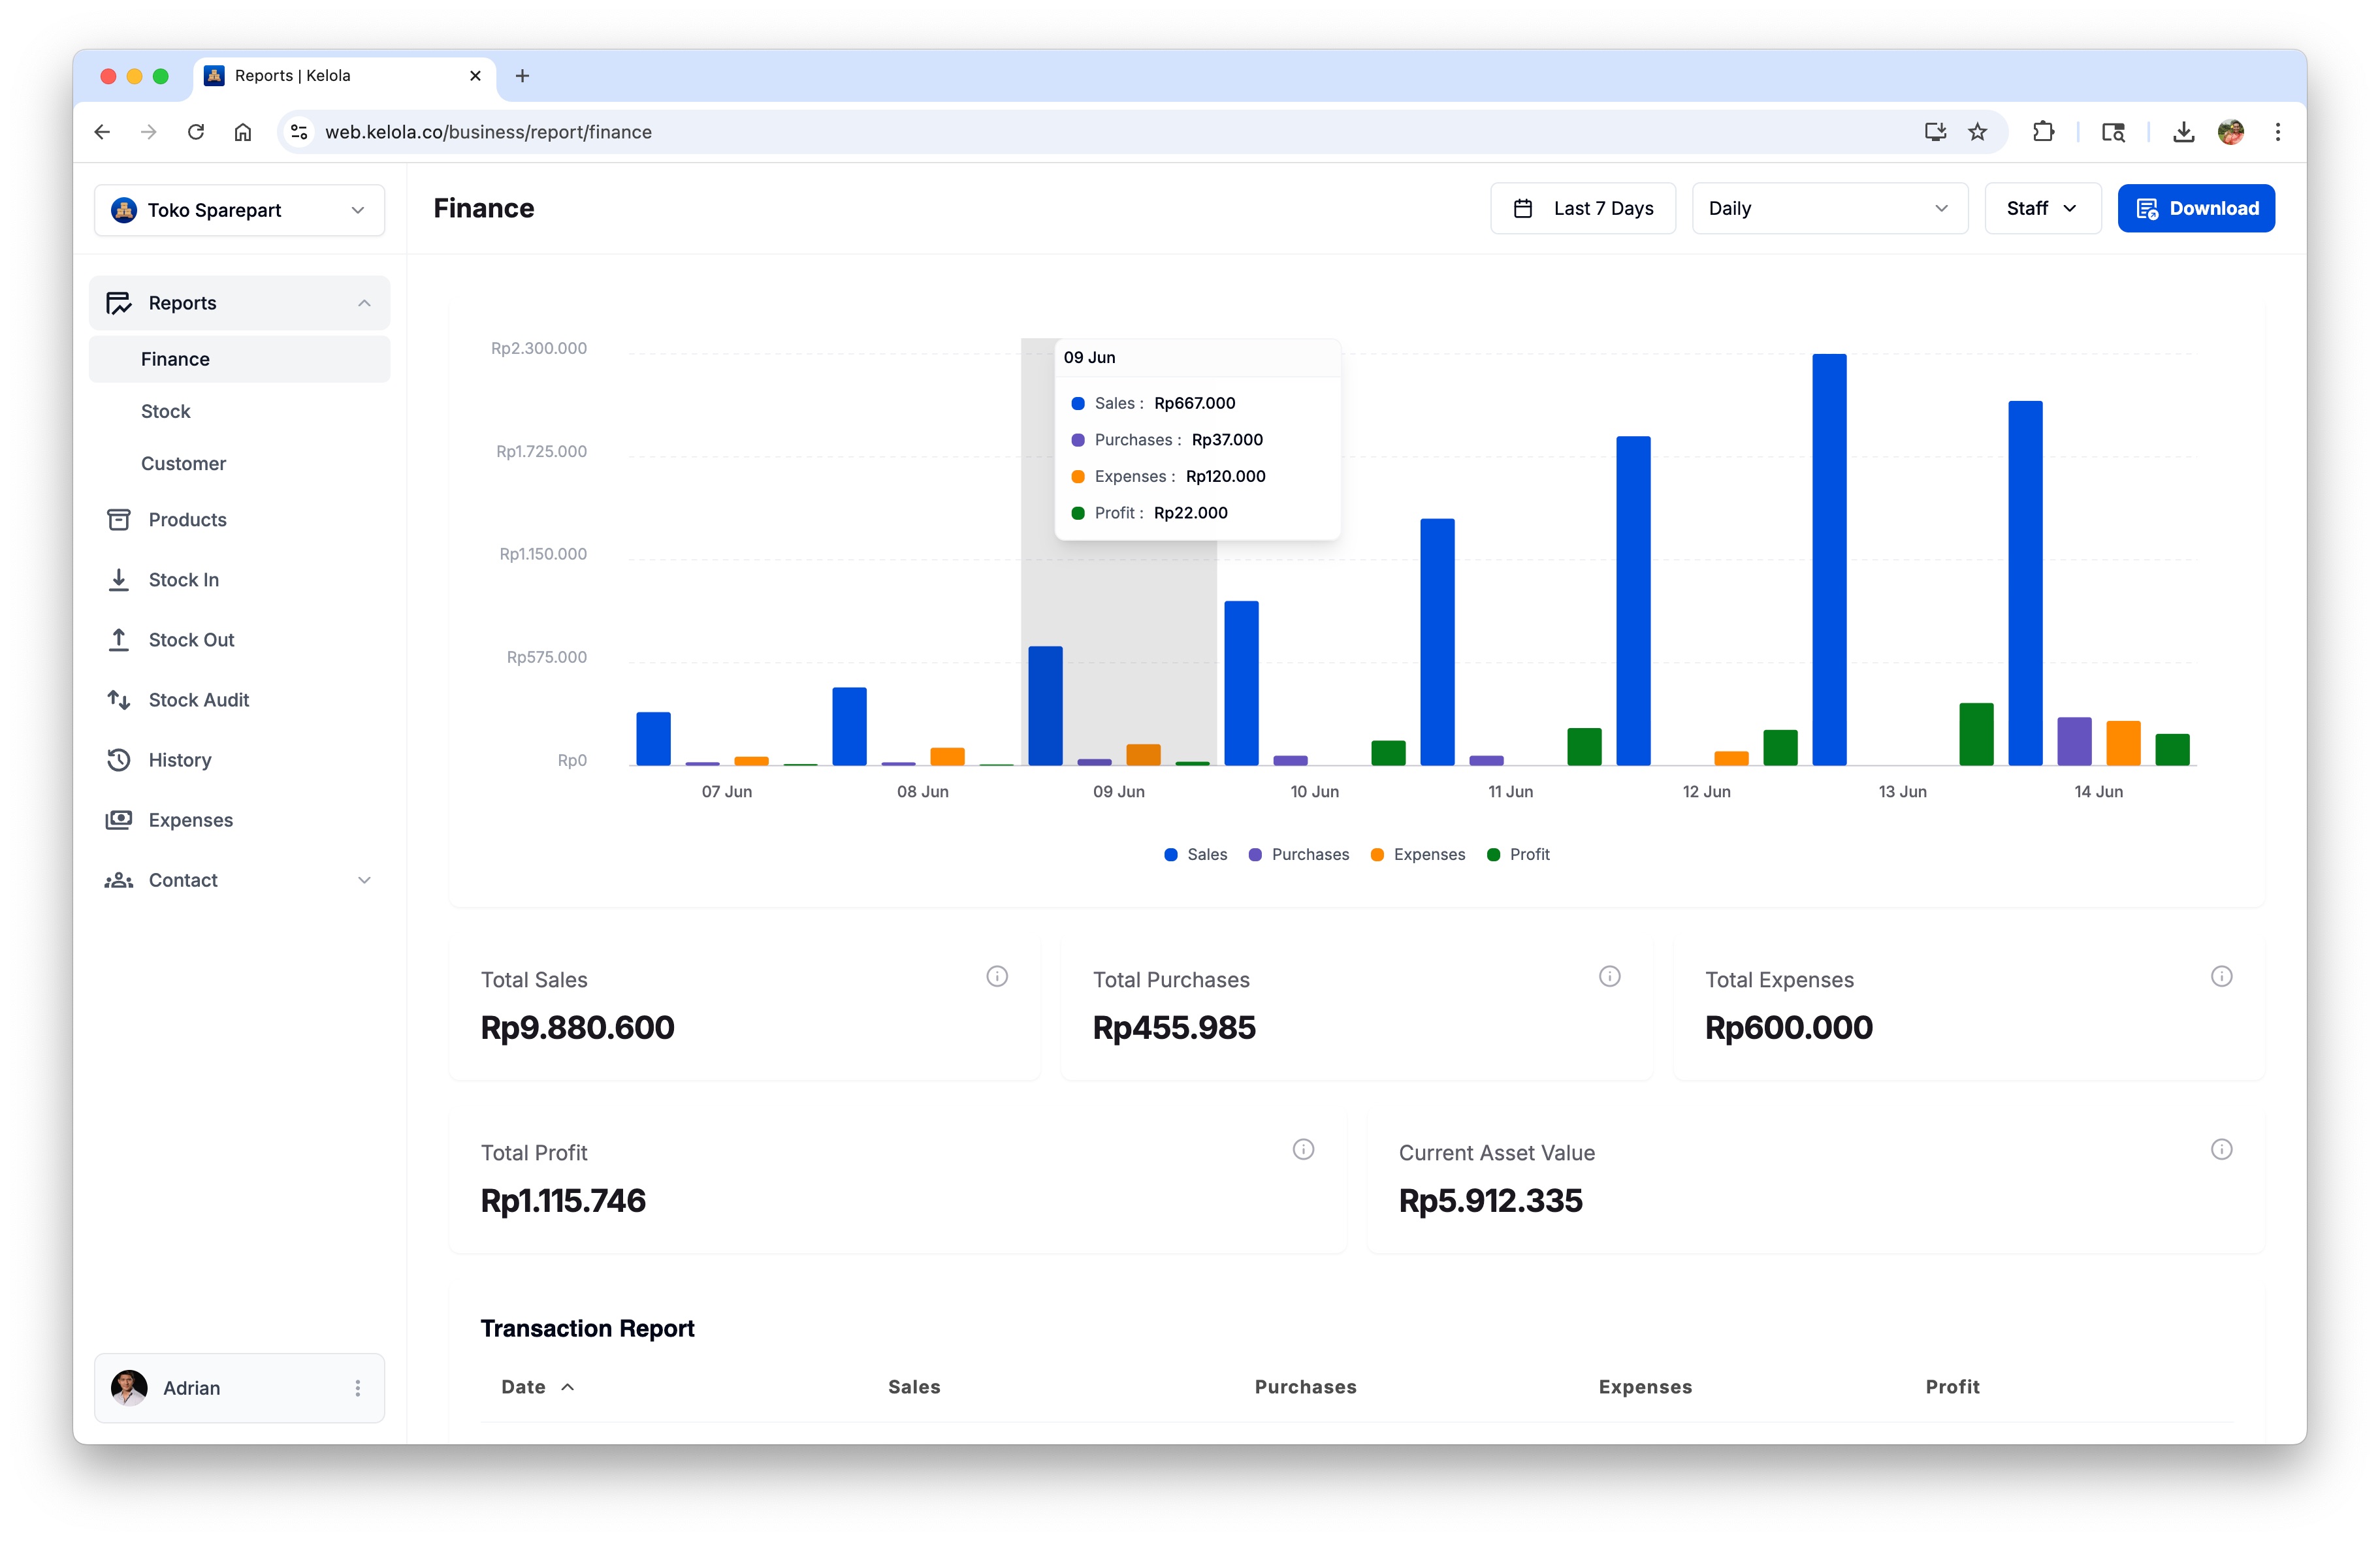The height and width of the screenshot is (1541, 2380).
Task: Click the calendar icon in Last 7 Days
Action: tap(1523, 208)
